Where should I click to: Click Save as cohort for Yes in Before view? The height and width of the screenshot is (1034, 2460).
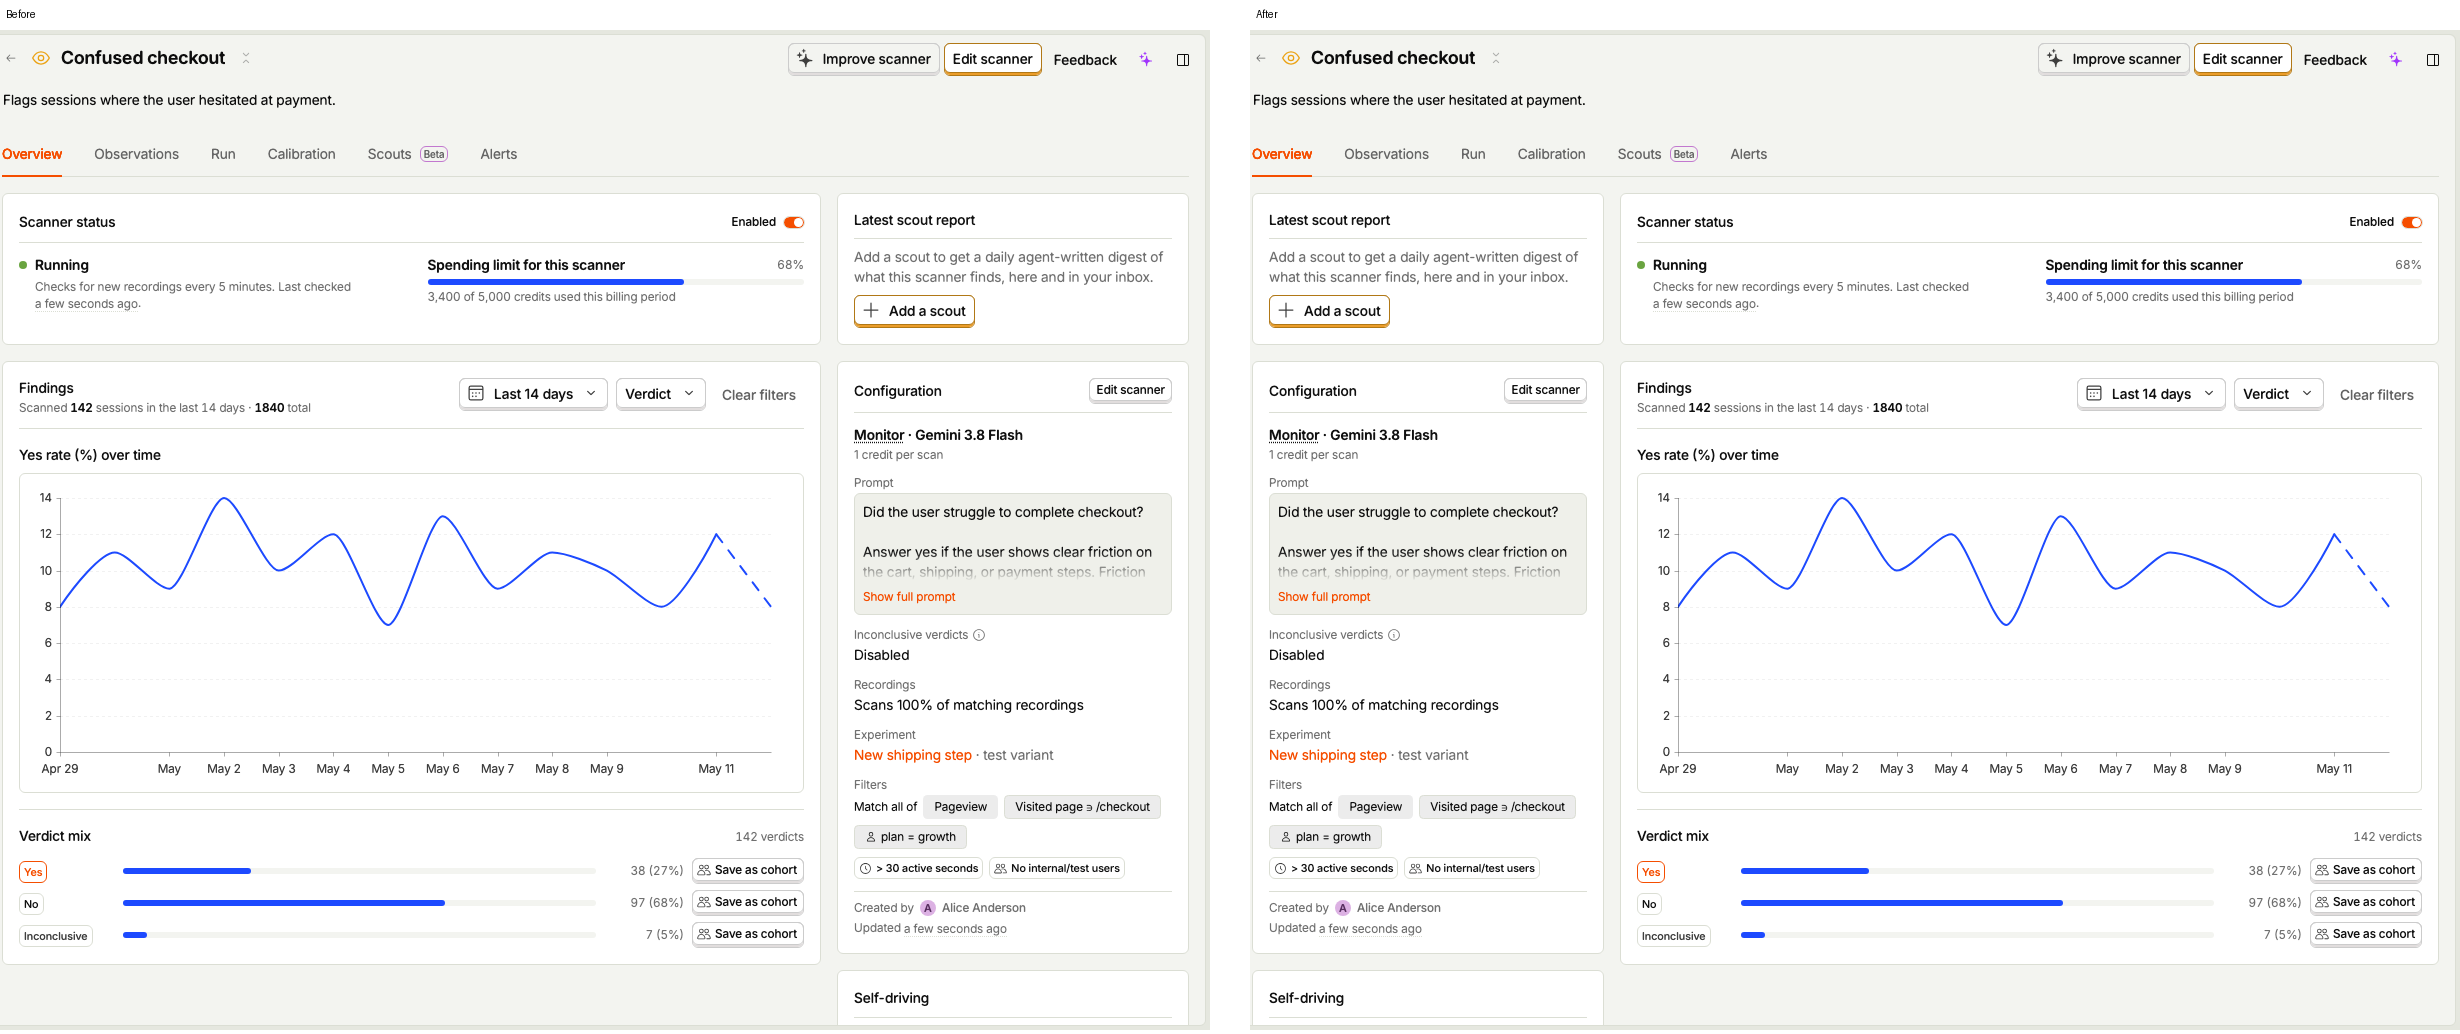[748, 870]
